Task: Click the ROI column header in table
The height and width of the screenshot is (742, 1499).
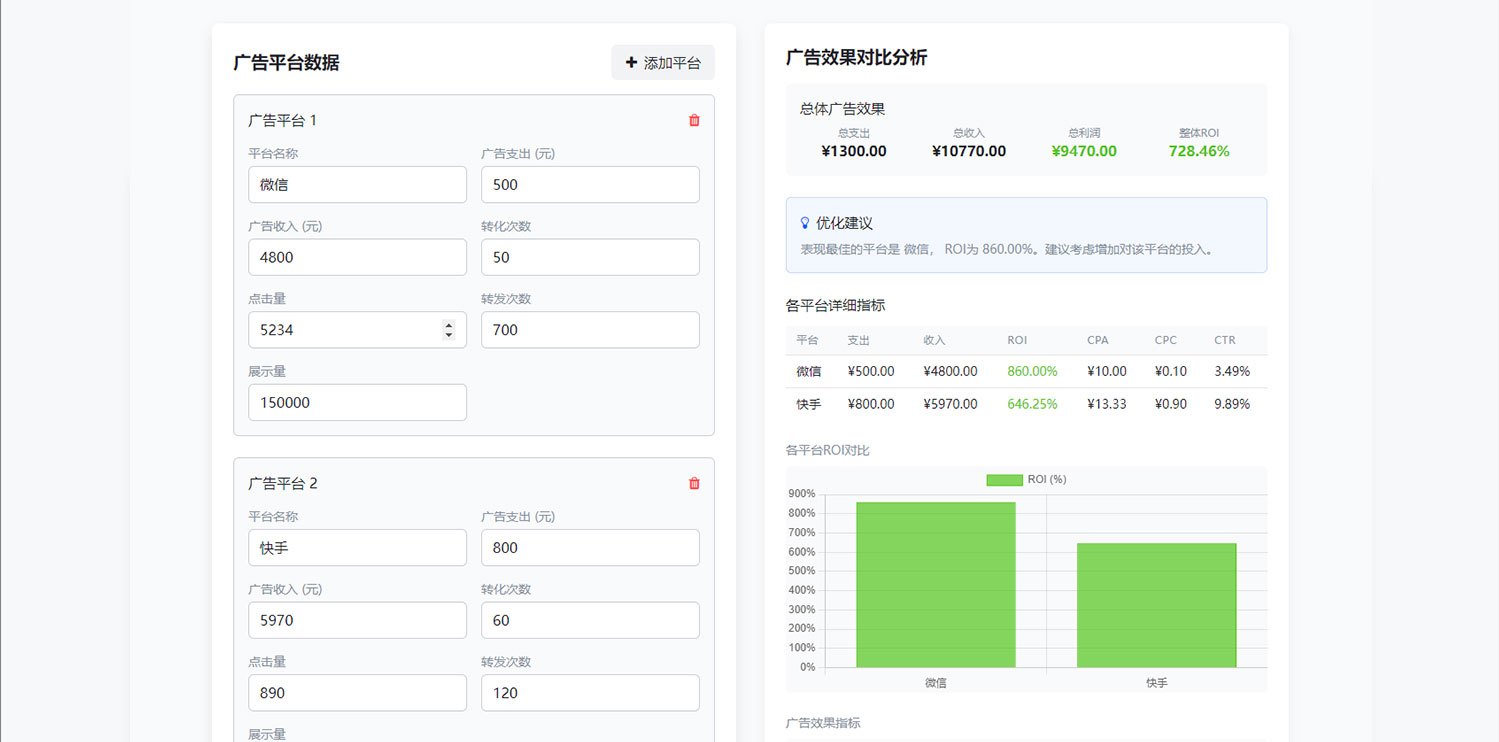Action: pos(1017,340)
